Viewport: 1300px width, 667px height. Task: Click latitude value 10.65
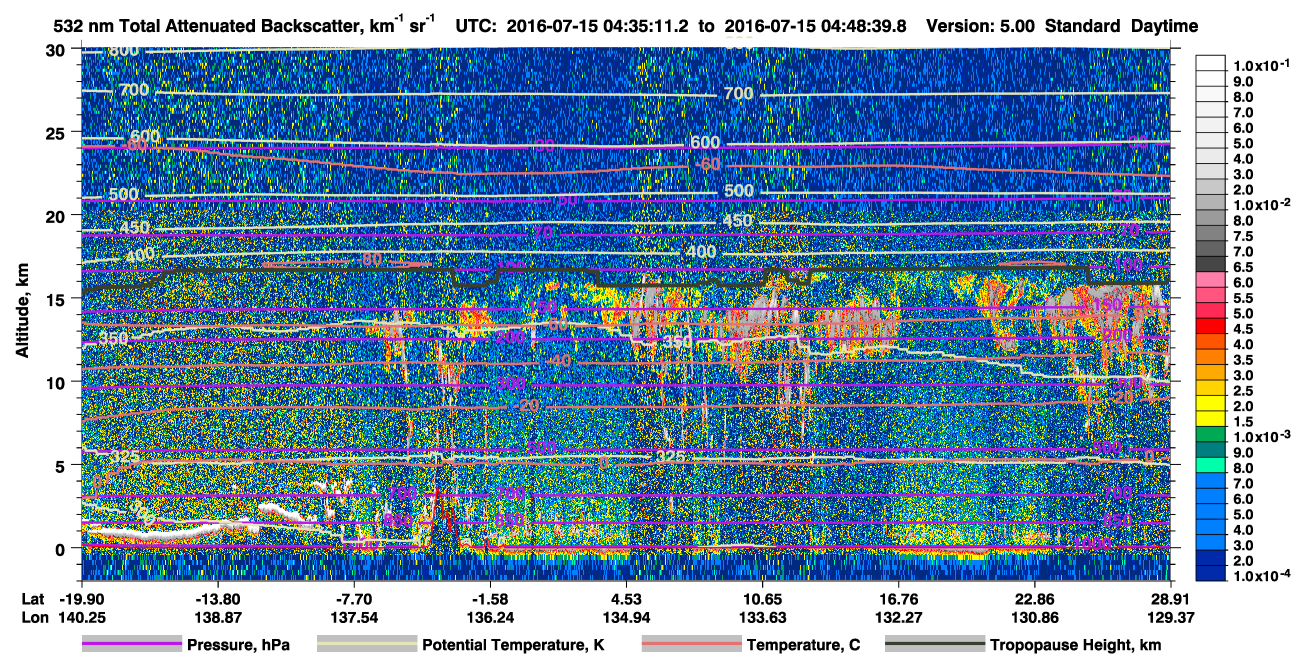point(763,598)
